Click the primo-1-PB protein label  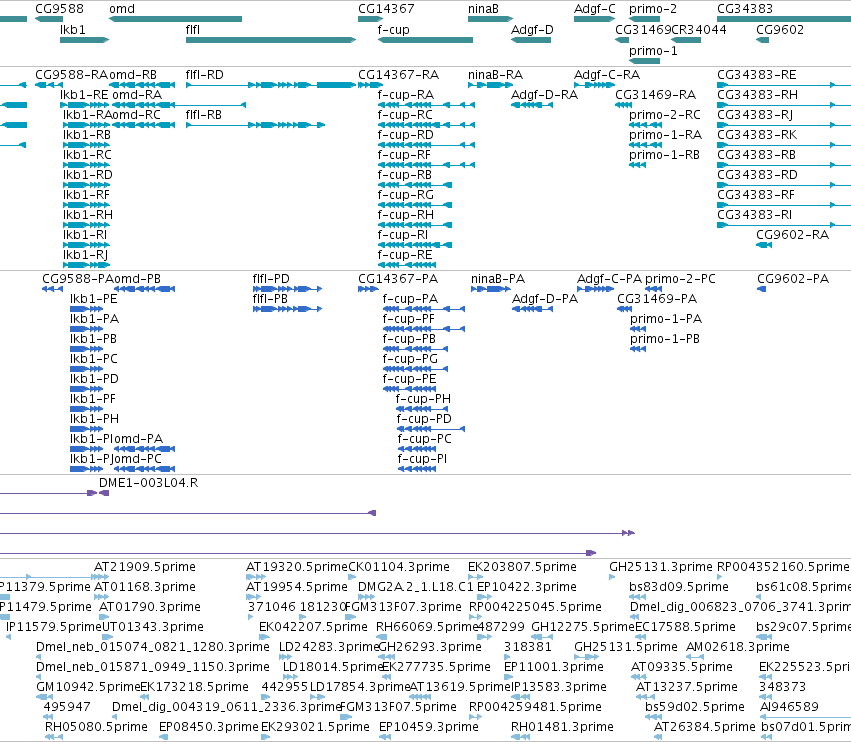click(x=665, y=339)
